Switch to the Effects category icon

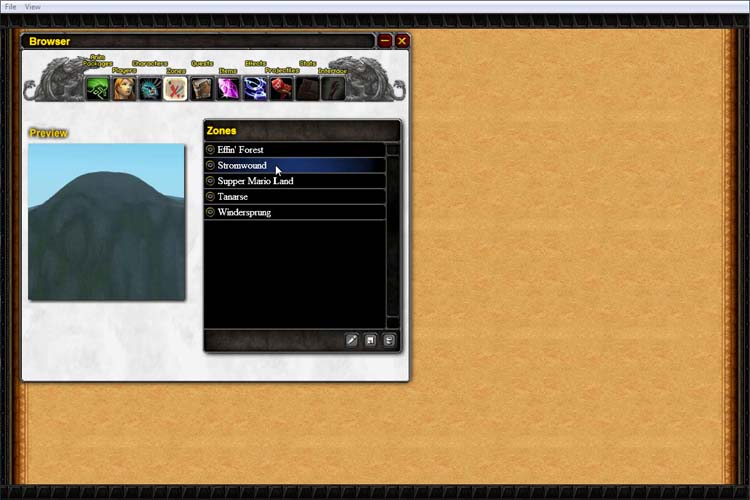coord(254,89)
